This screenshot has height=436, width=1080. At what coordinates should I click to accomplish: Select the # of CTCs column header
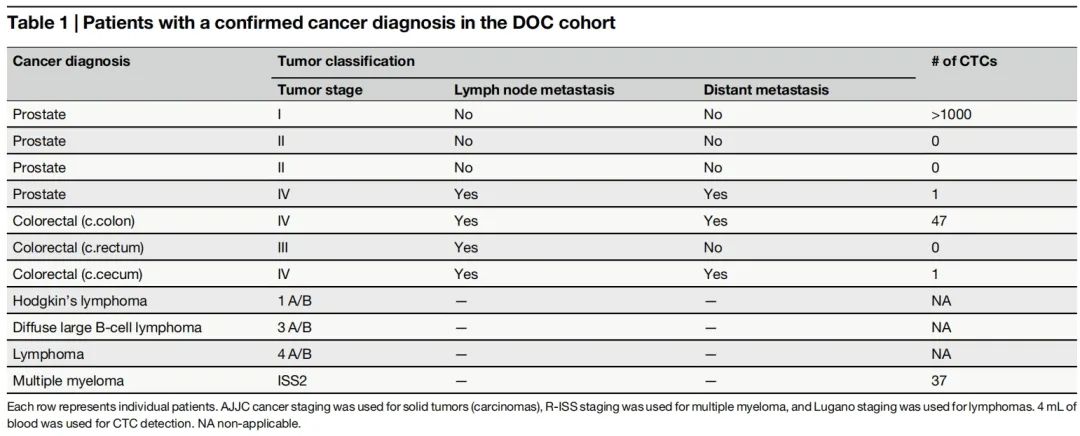(963, 61)
